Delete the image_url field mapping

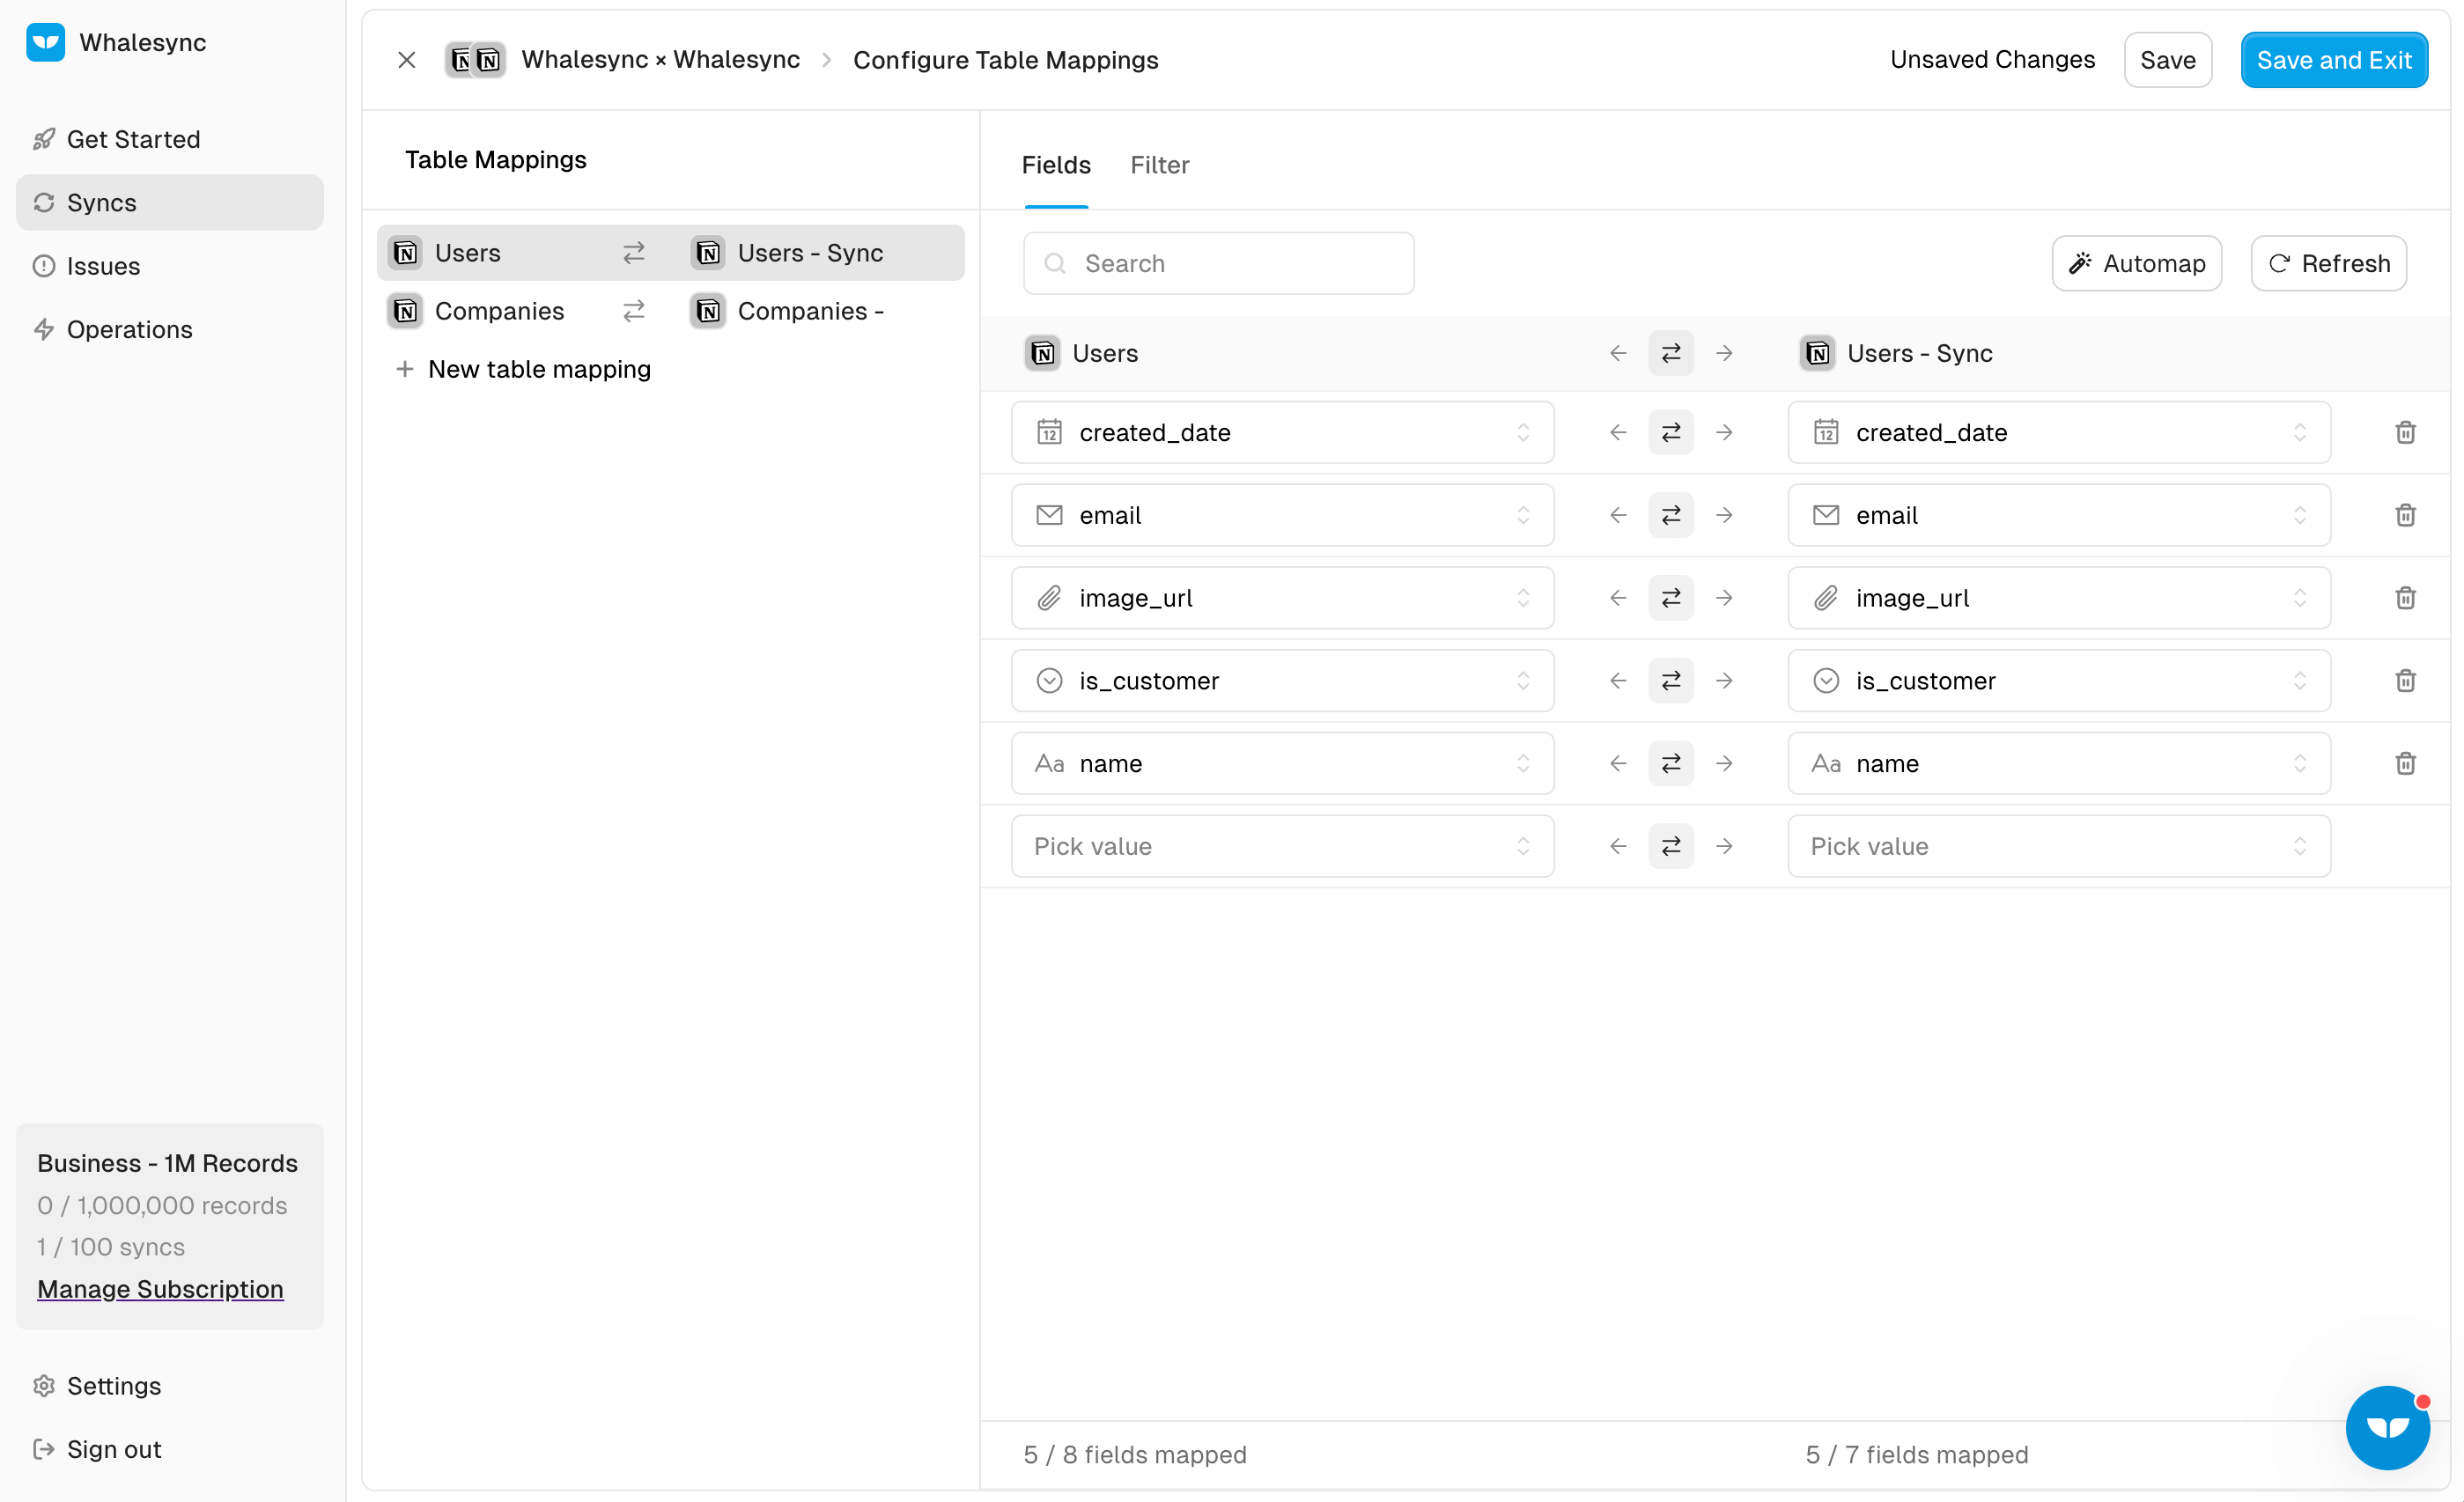[2405, 598]
